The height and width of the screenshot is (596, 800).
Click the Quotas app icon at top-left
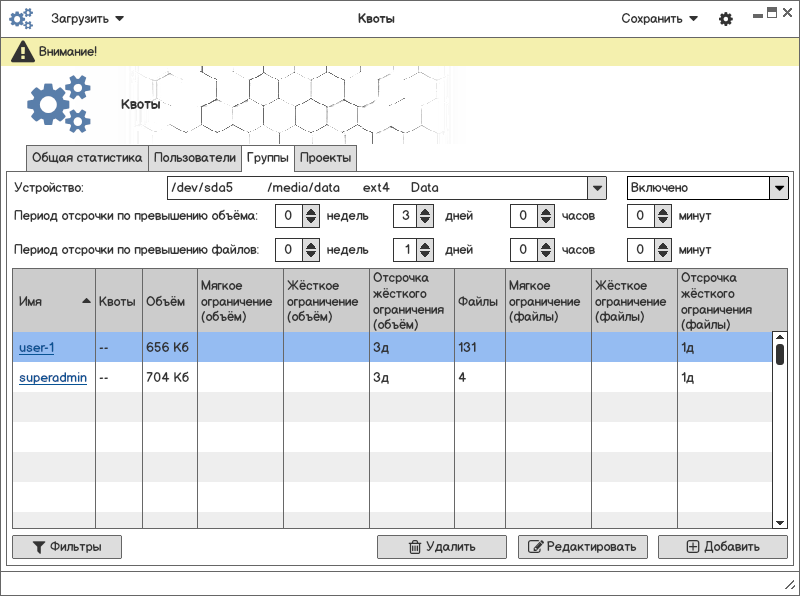[21, 19]
